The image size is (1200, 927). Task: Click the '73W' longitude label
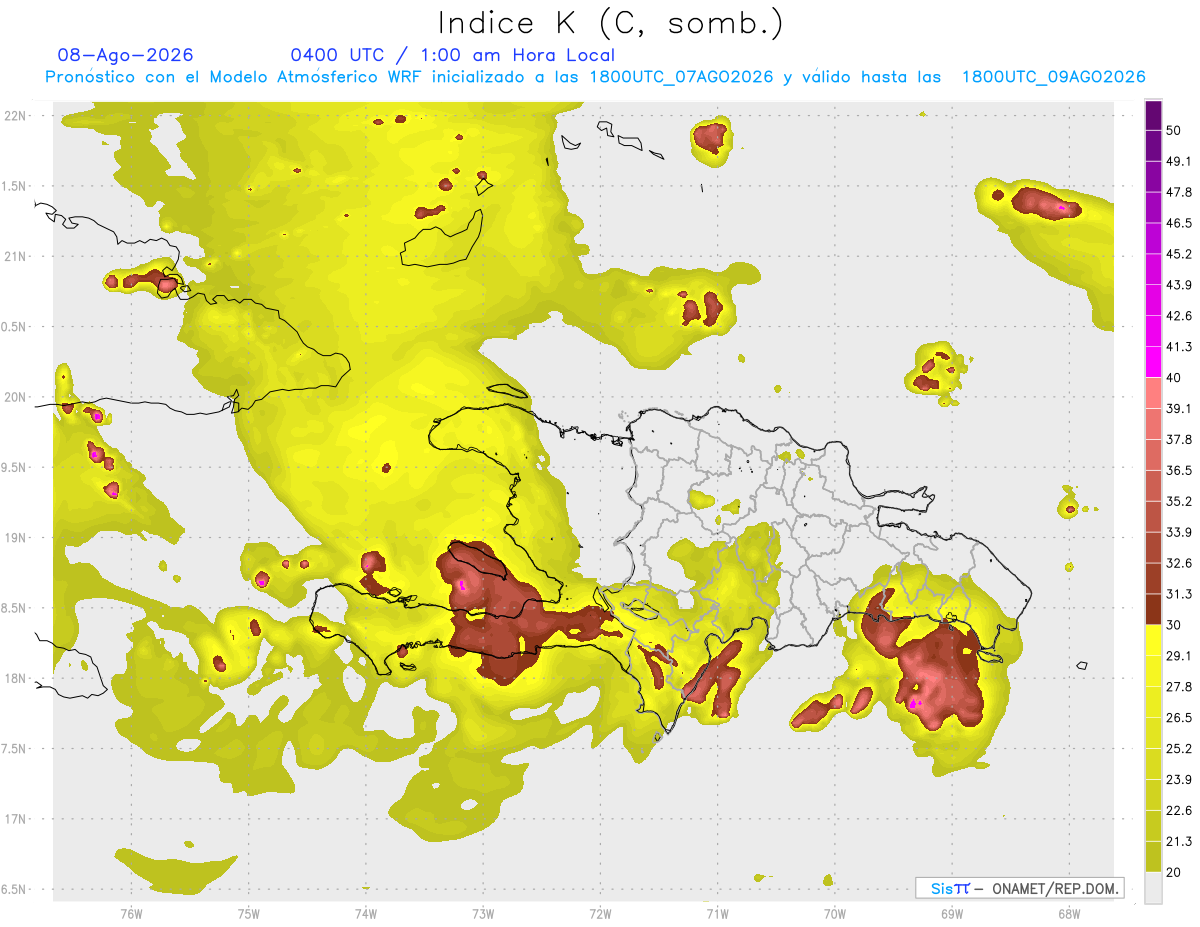(x=483, y=913)
